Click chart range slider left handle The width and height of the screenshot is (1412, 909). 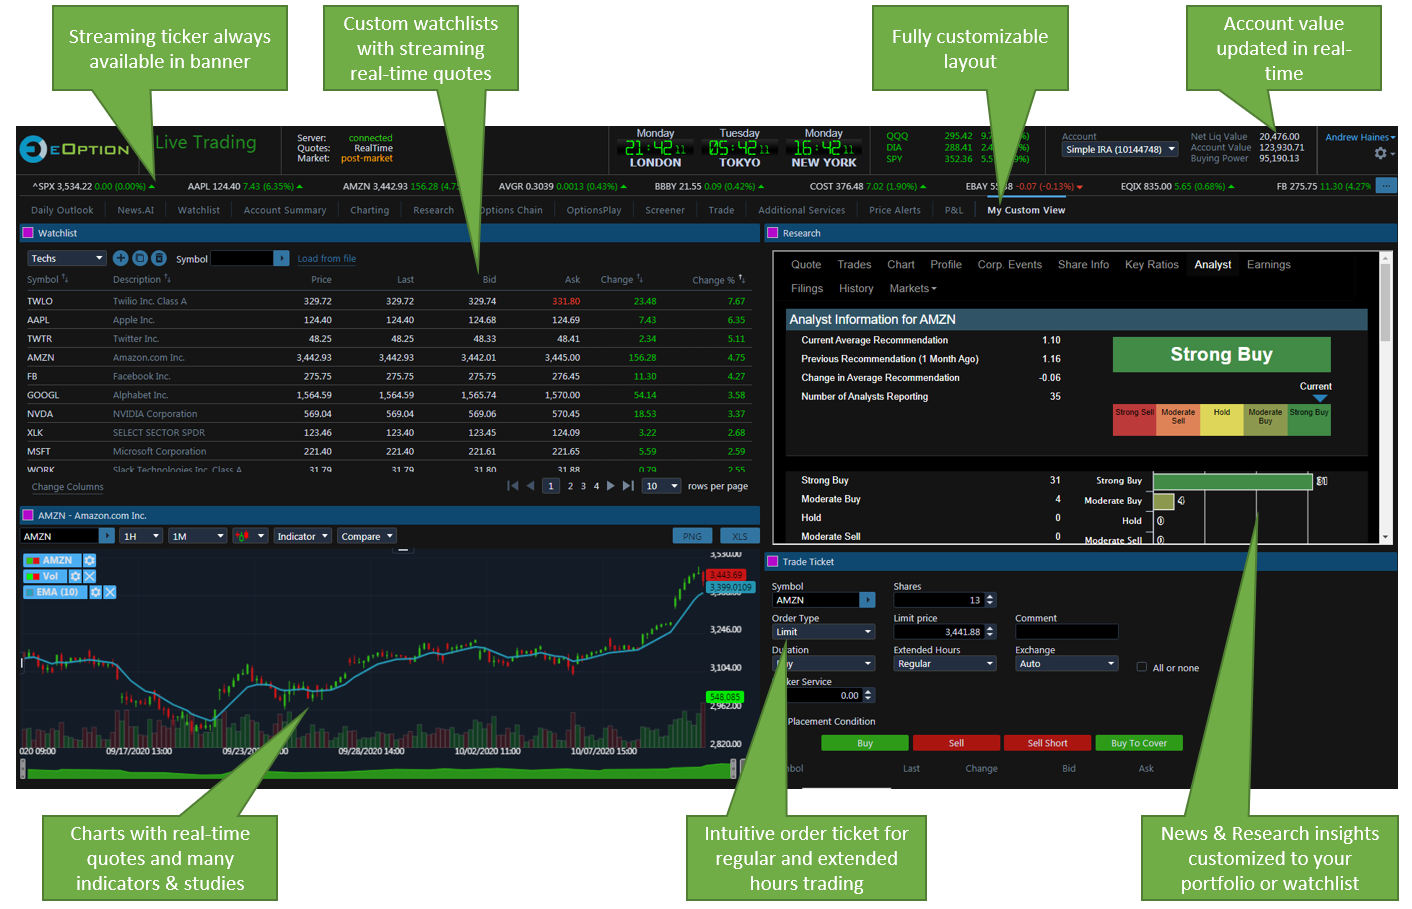coord(22,768)
